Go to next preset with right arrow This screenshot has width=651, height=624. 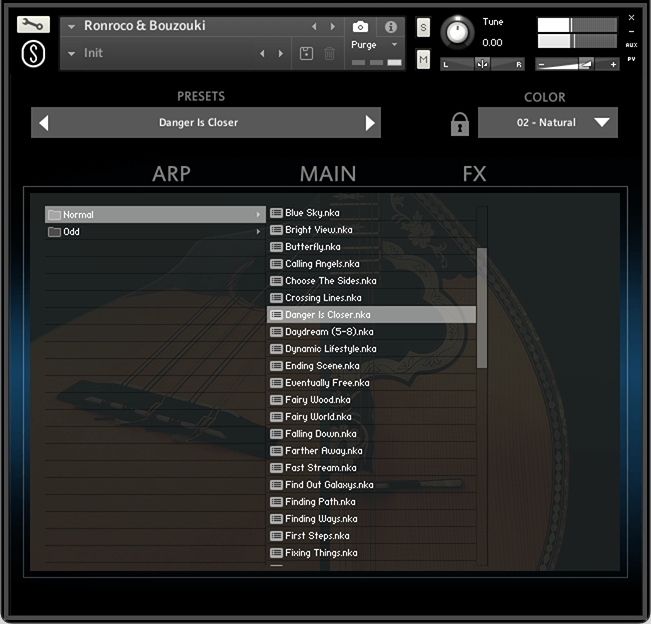click(x=370, y=123)
